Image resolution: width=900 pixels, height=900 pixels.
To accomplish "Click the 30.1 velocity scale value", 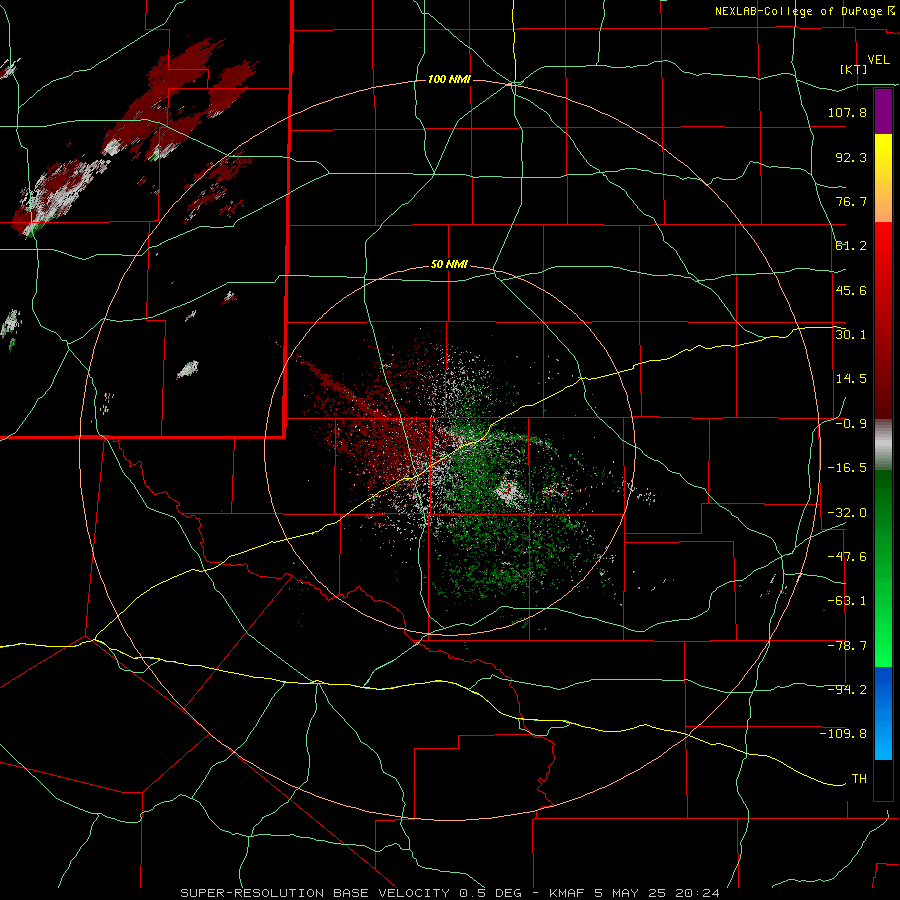I will [851, 334].
